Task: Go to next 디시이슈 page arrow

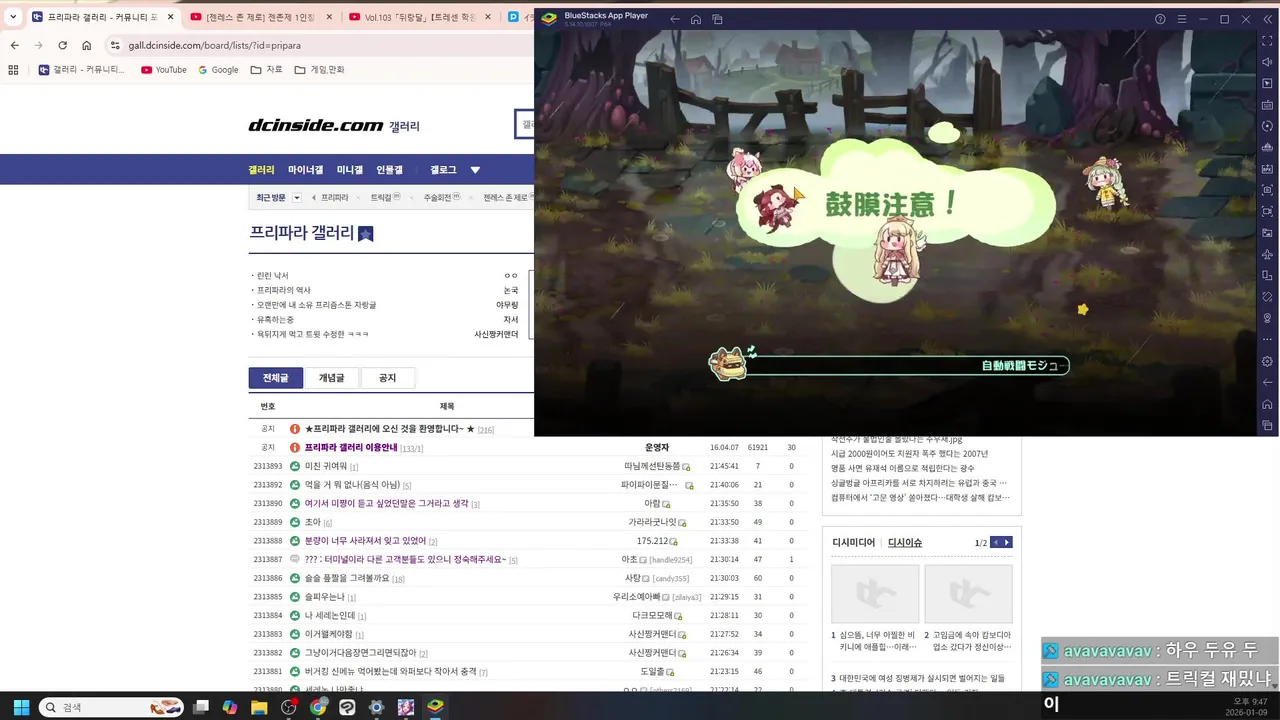Action: coord(1007,542)
